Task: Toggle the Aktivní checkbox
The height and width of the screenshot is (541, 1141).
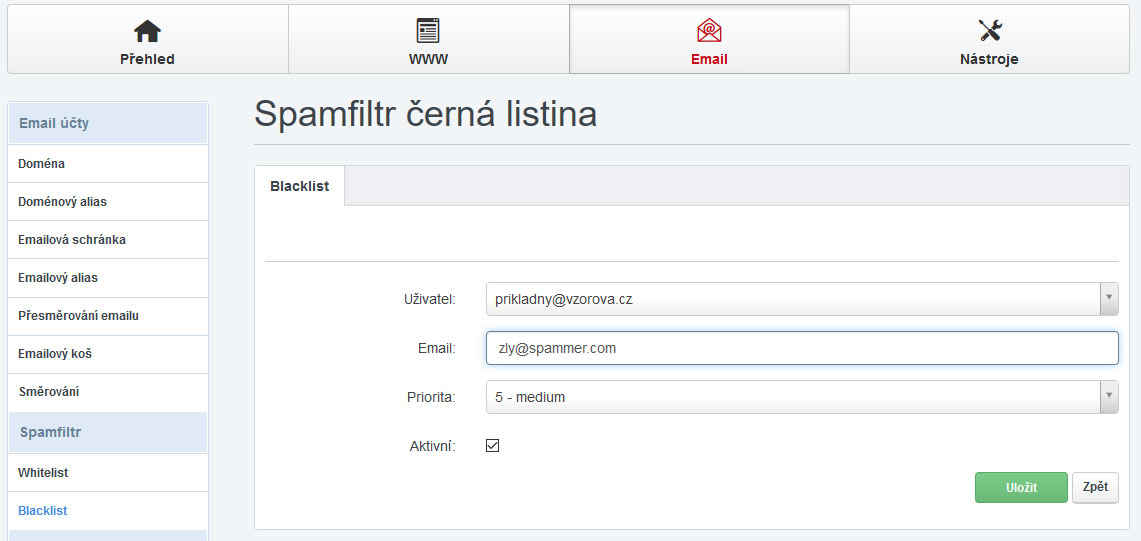Action: 492,446
